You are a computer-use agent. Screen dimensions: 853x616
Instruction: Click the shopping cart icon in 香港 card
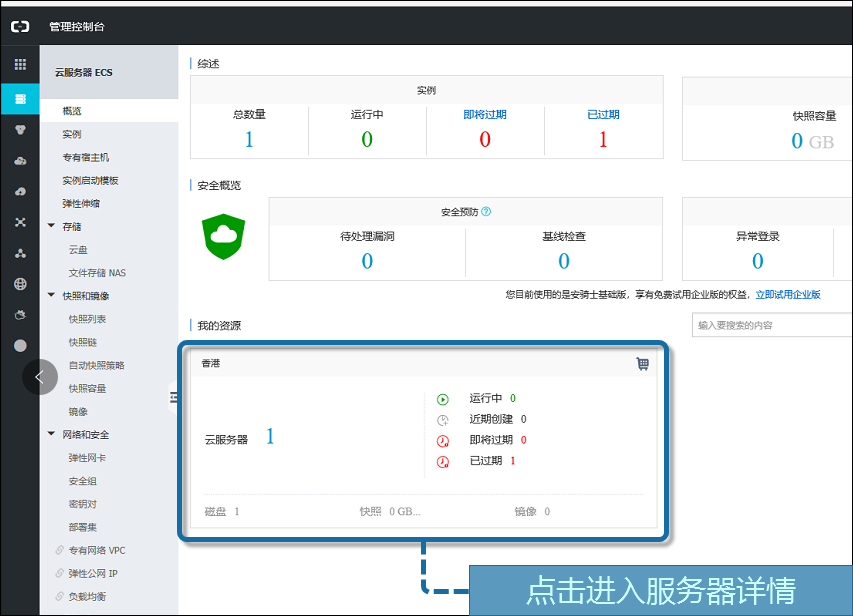tap(642, 364)
